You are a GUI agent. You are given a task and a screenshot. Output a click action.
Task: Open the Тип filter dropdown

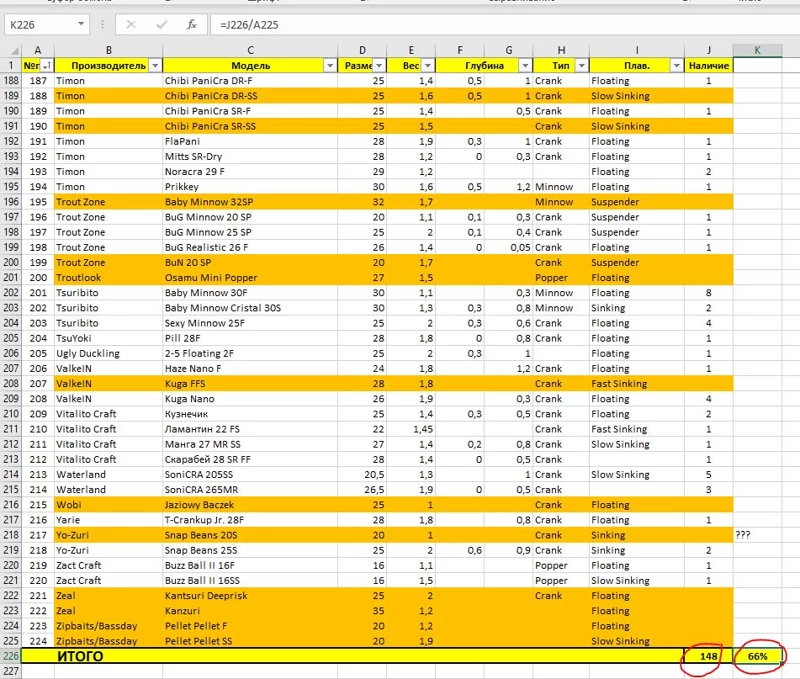(x=582, y=66)
